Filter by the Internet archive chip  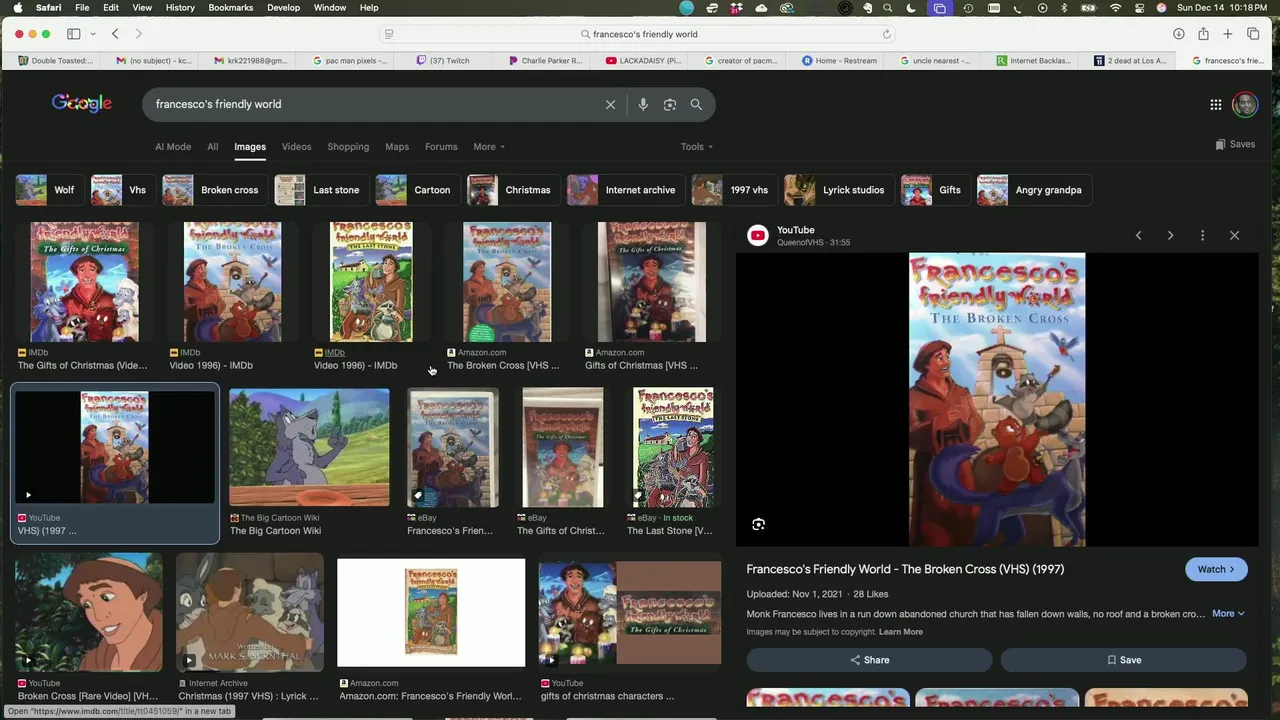624,190
